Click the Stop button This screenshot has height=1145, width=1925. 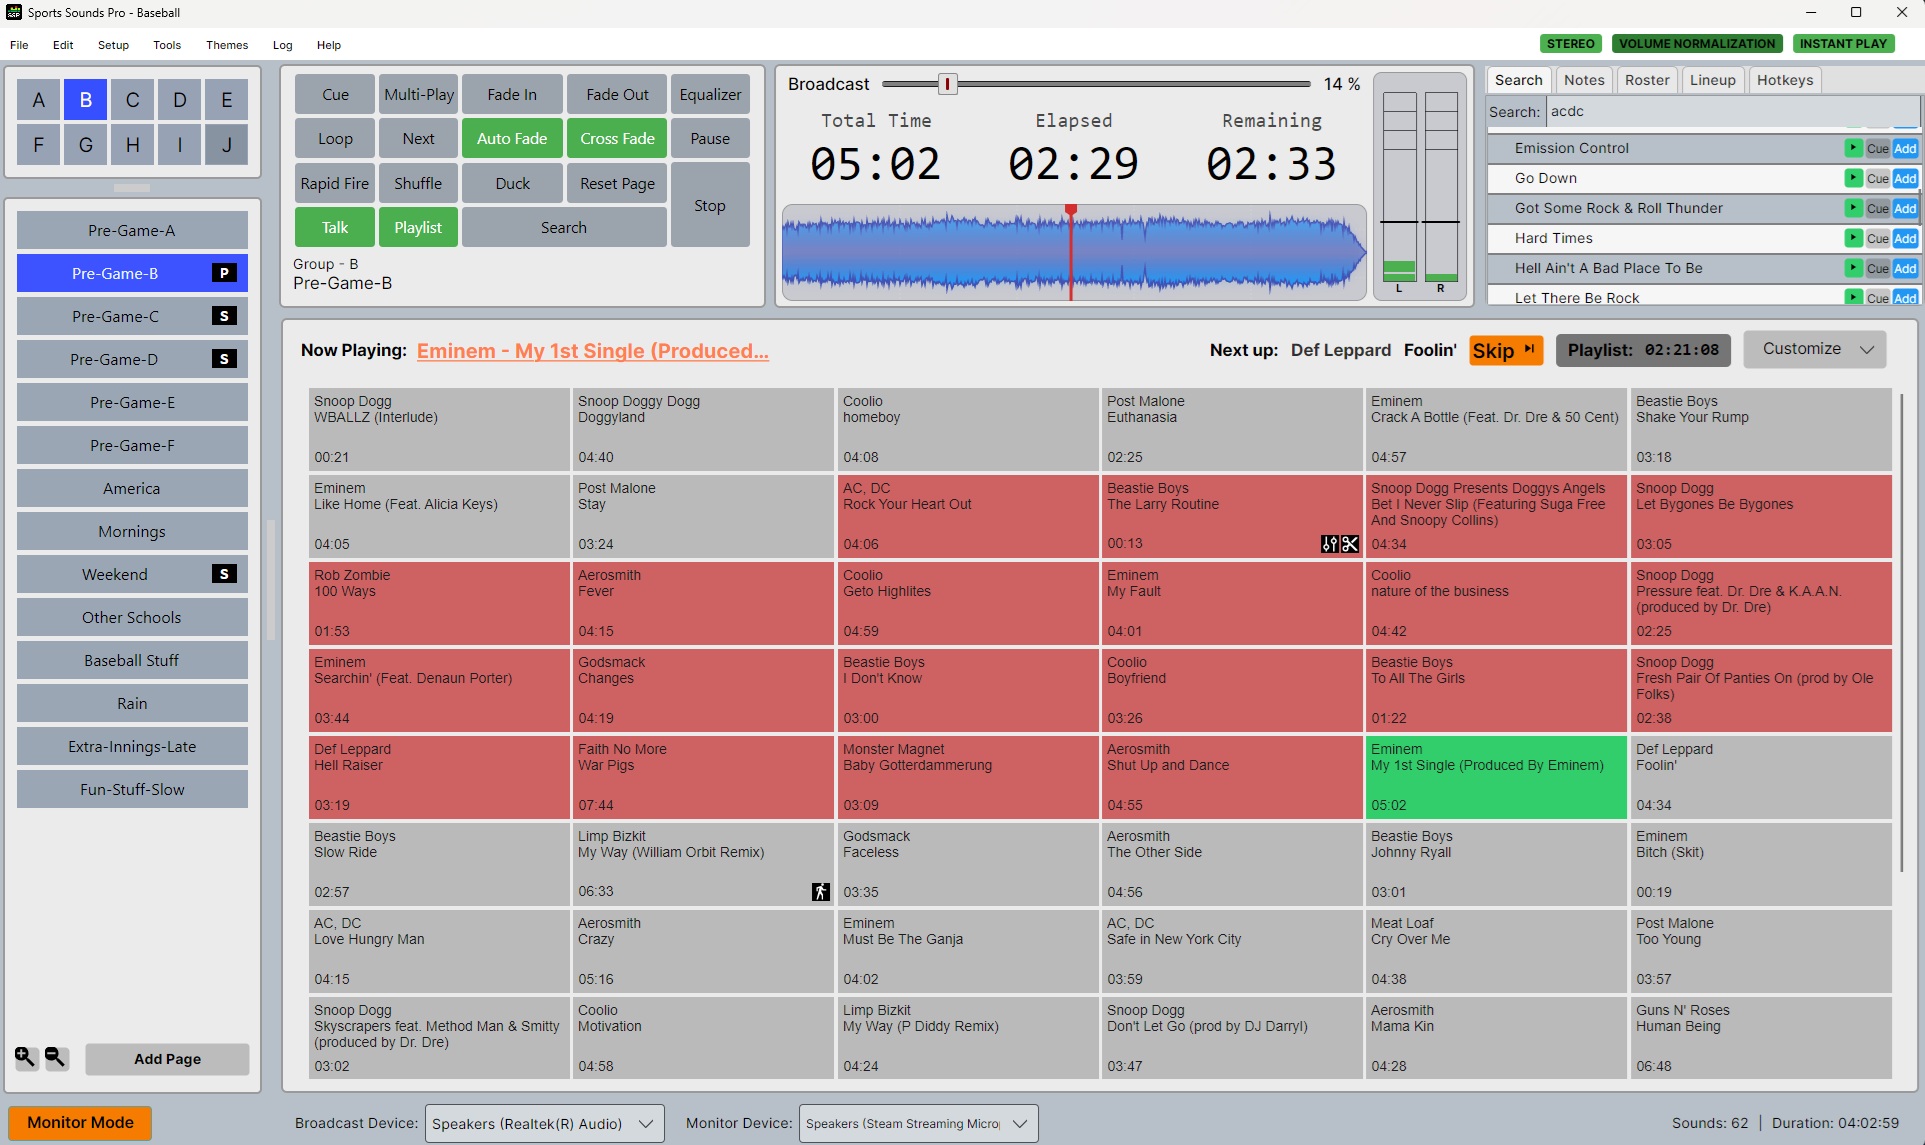pyautogui.click(x=710, y=205)
